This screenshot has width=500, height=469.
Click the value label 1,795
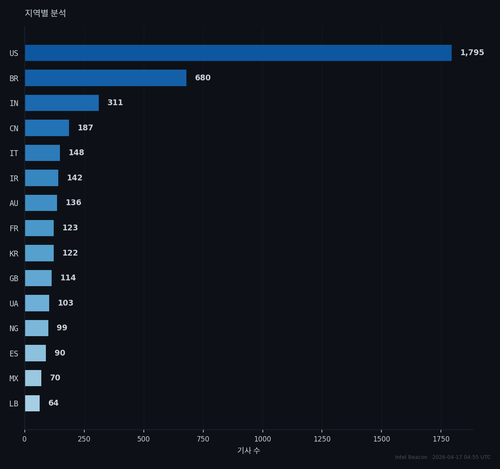[x=472, y=53]
